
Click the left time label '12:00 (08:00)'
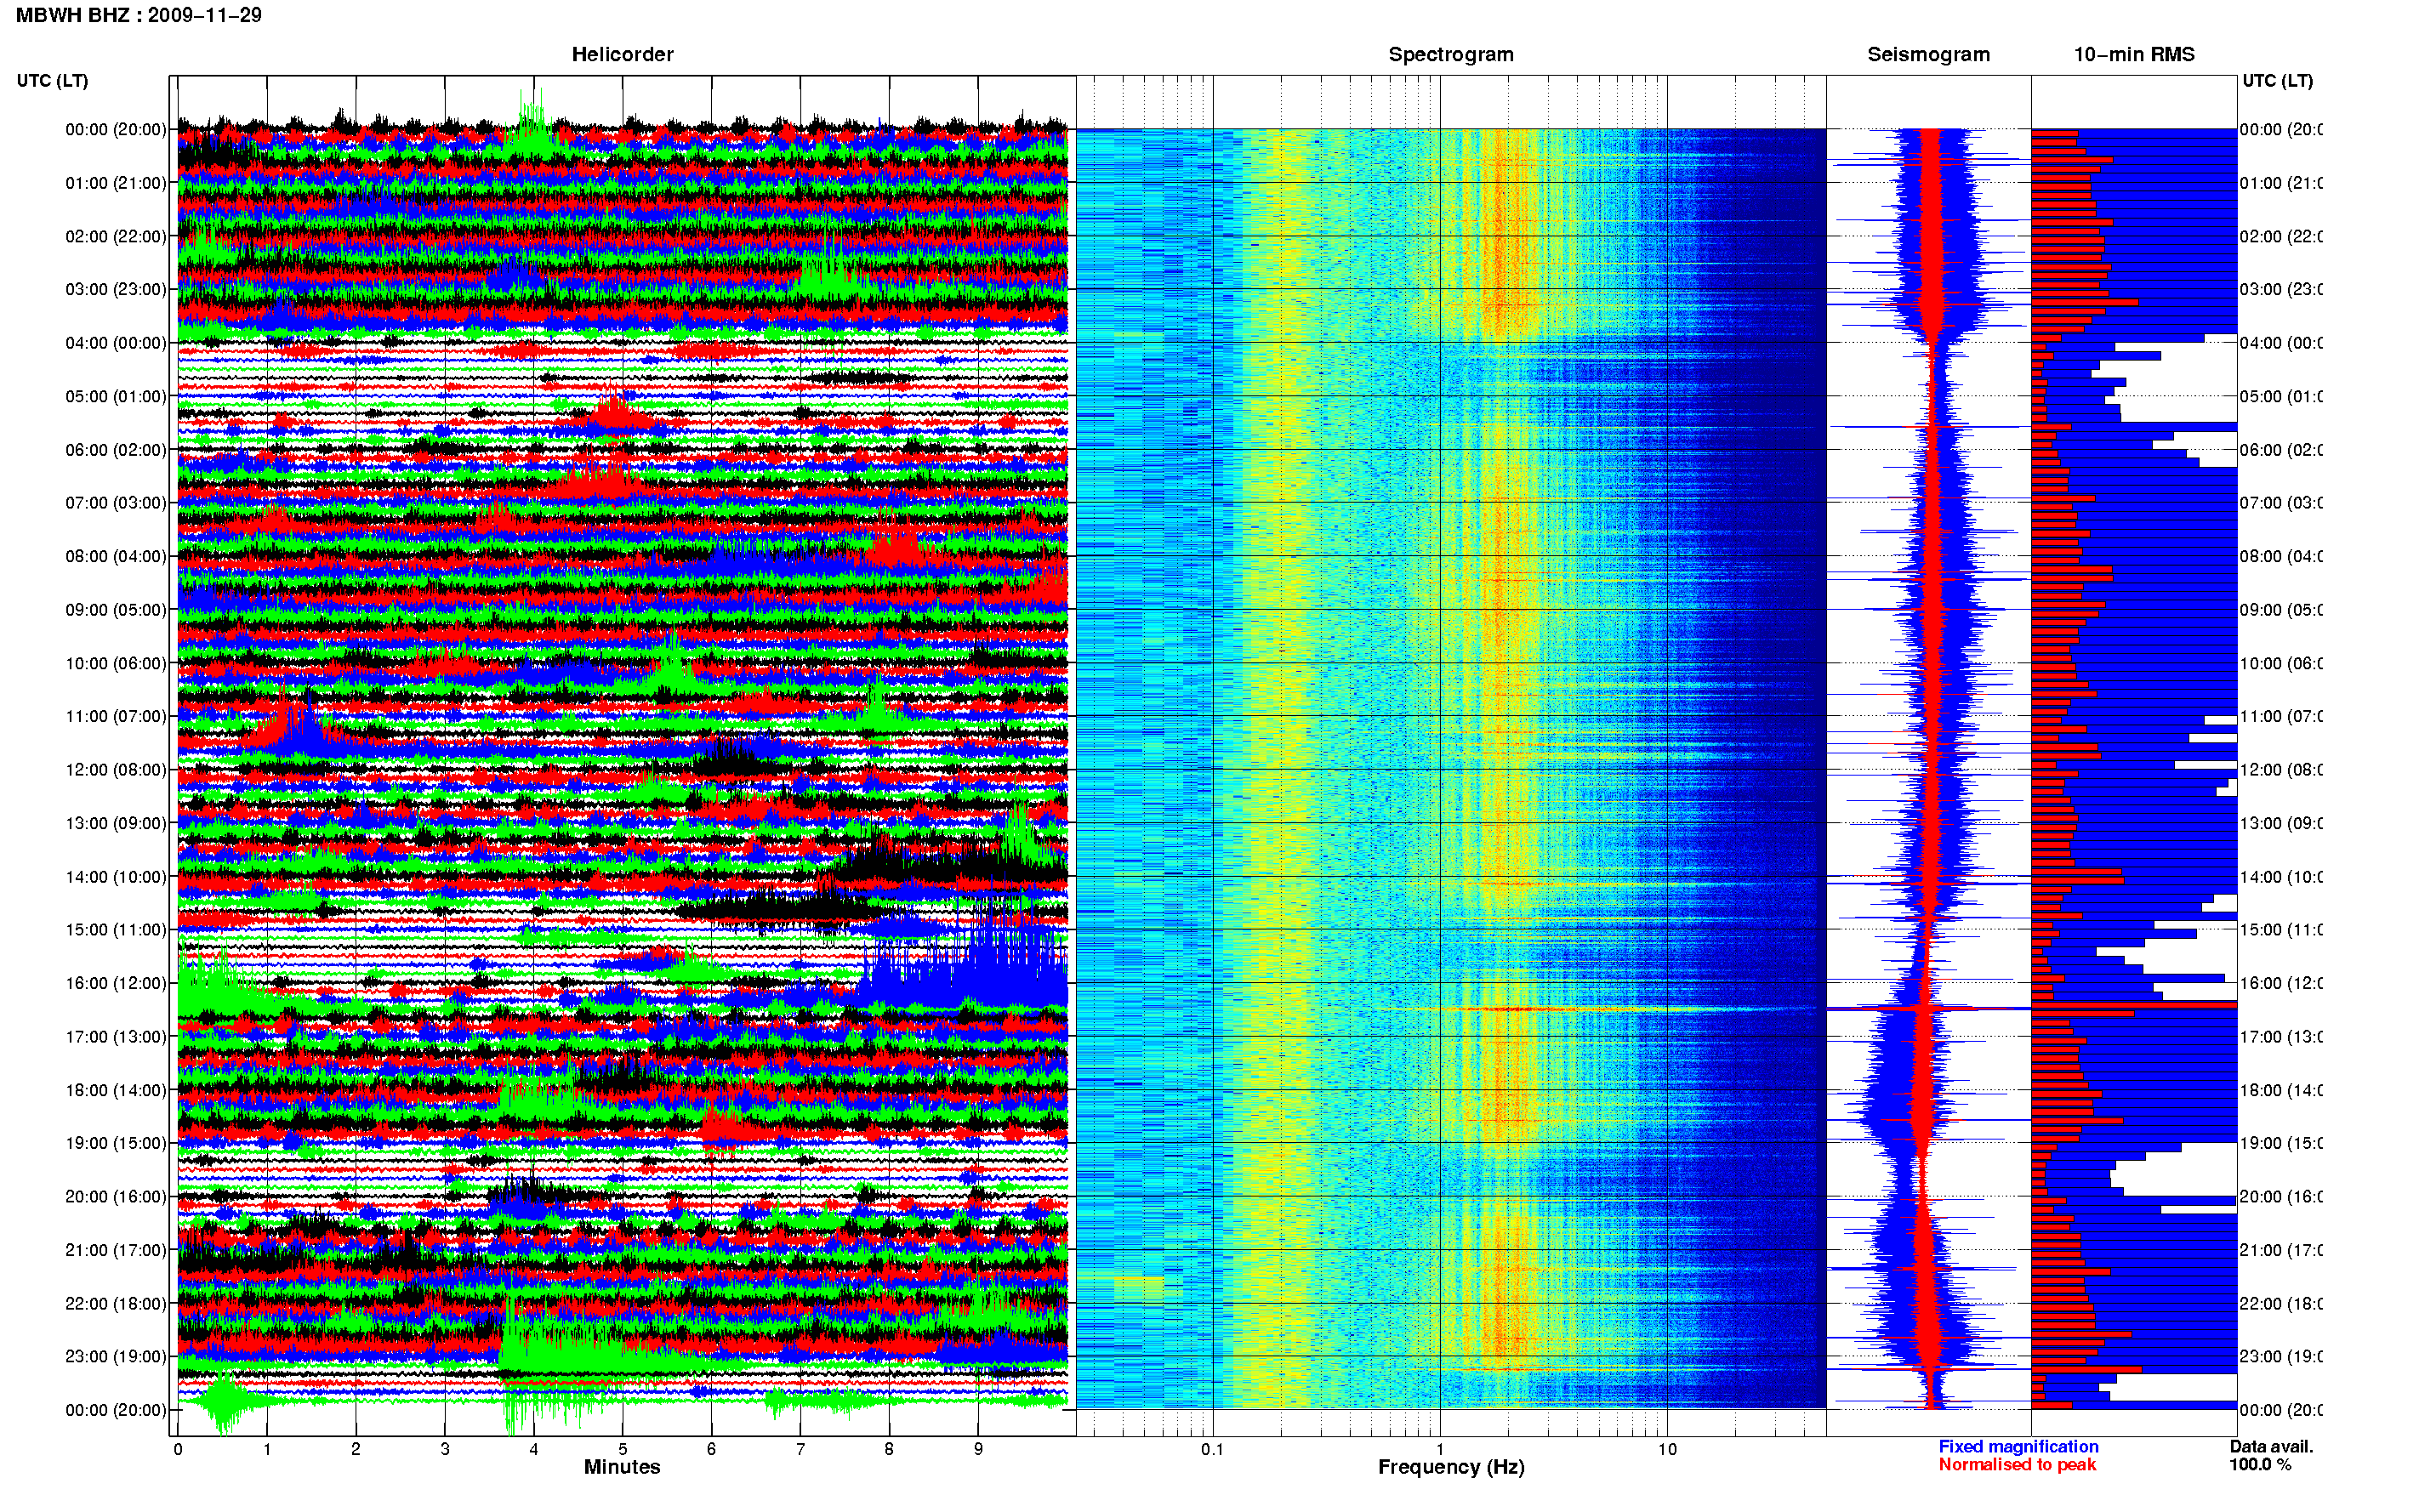116,770
